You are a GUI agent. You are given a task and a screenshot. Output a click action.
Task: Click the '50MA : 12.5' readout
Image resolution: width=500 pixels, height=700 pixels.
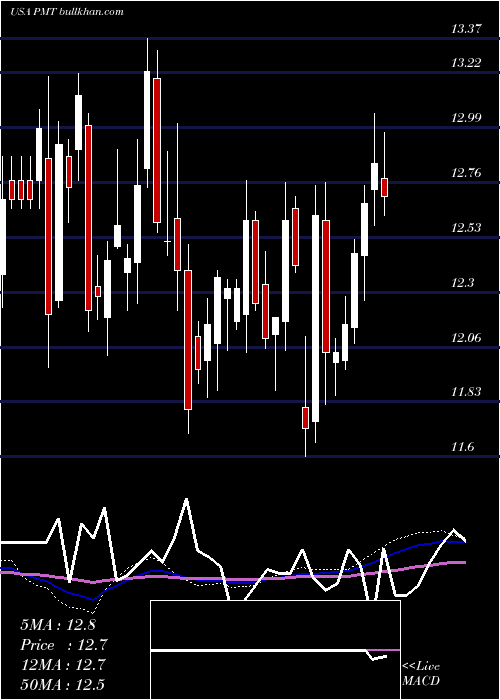(x=62, y=685)
